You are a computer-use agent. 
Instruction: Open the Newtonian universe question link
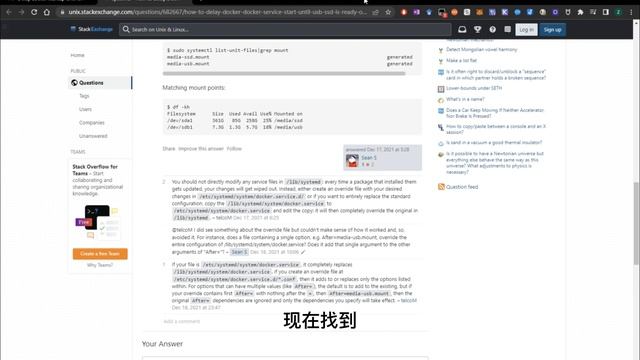495,163
